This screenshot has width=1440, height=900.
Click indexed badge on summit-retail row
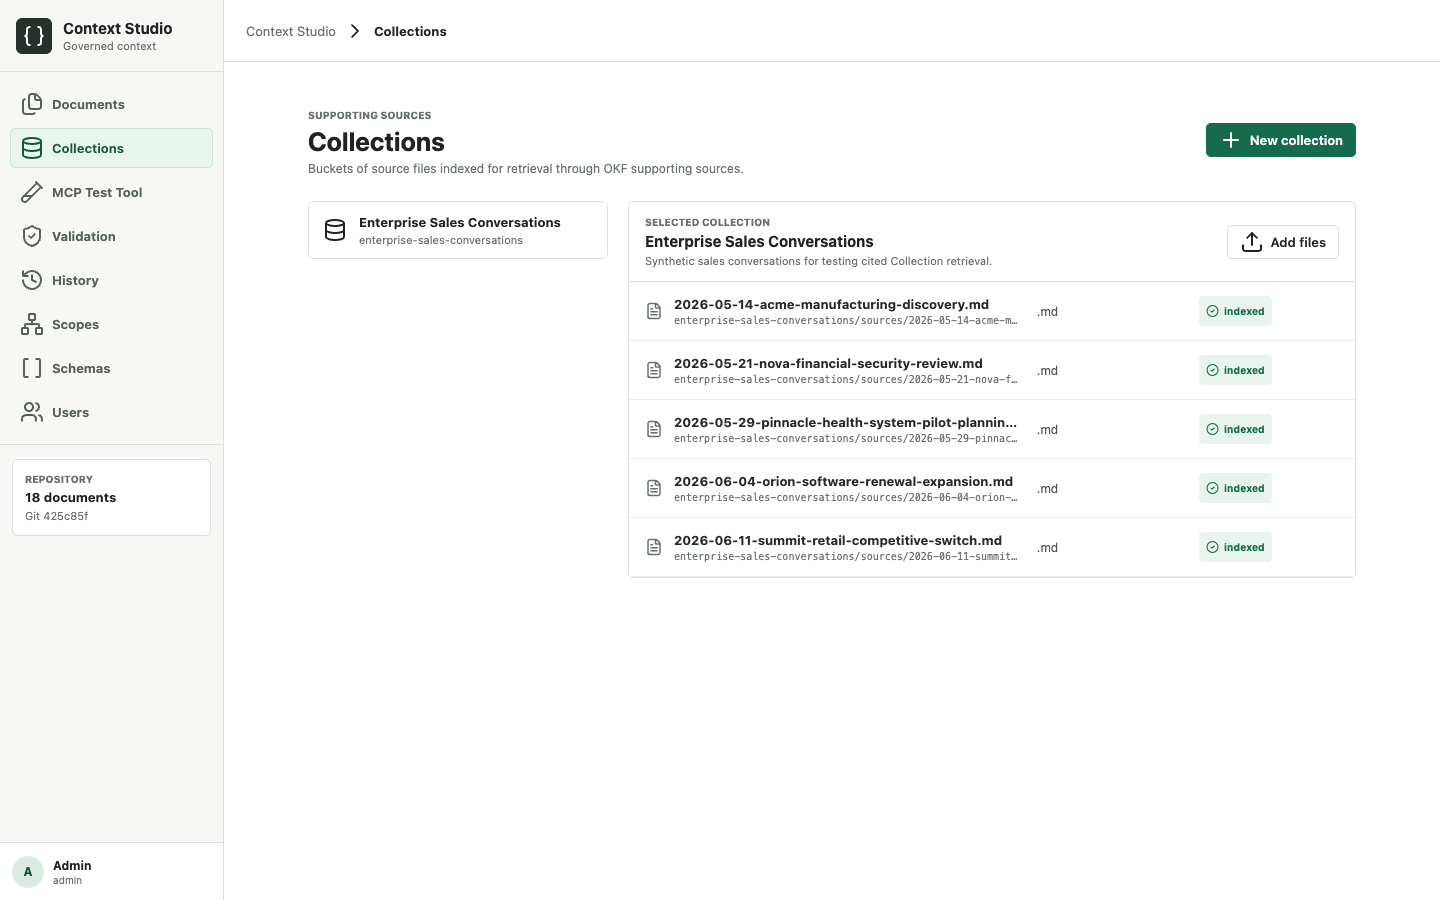point(1235,547)
